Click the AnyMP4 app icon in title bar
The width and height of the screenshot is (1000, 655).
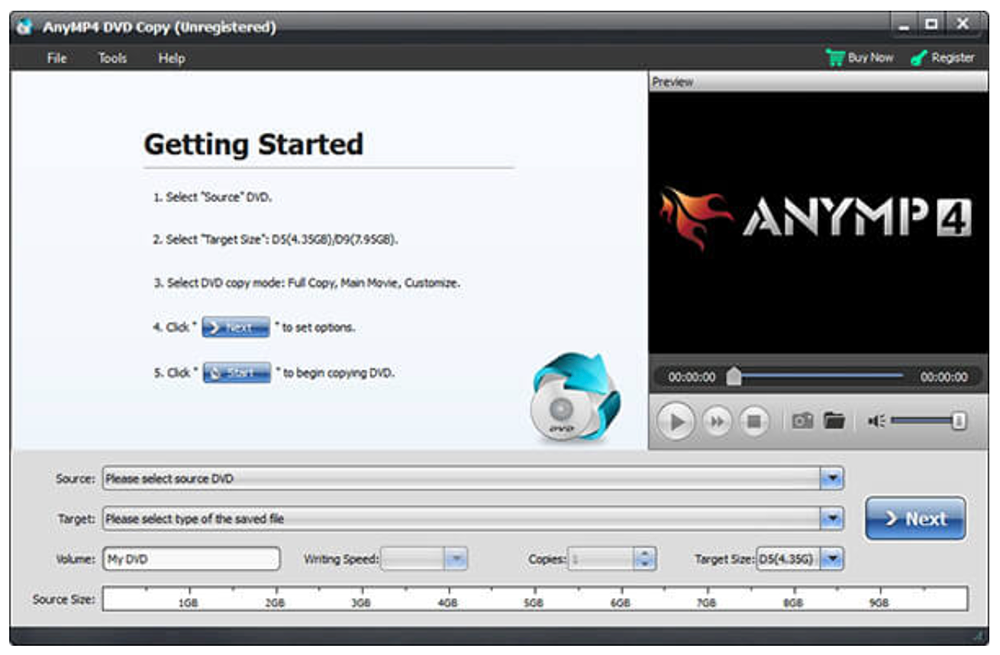click(25, 27)
